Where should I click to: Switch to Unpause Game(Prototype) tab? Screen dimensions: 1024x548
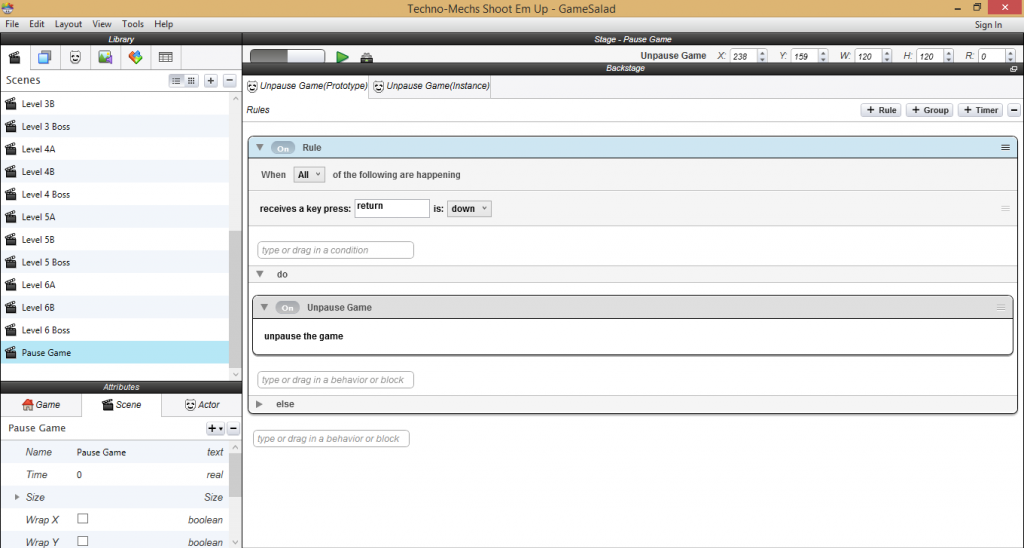(x=307, y=86)
